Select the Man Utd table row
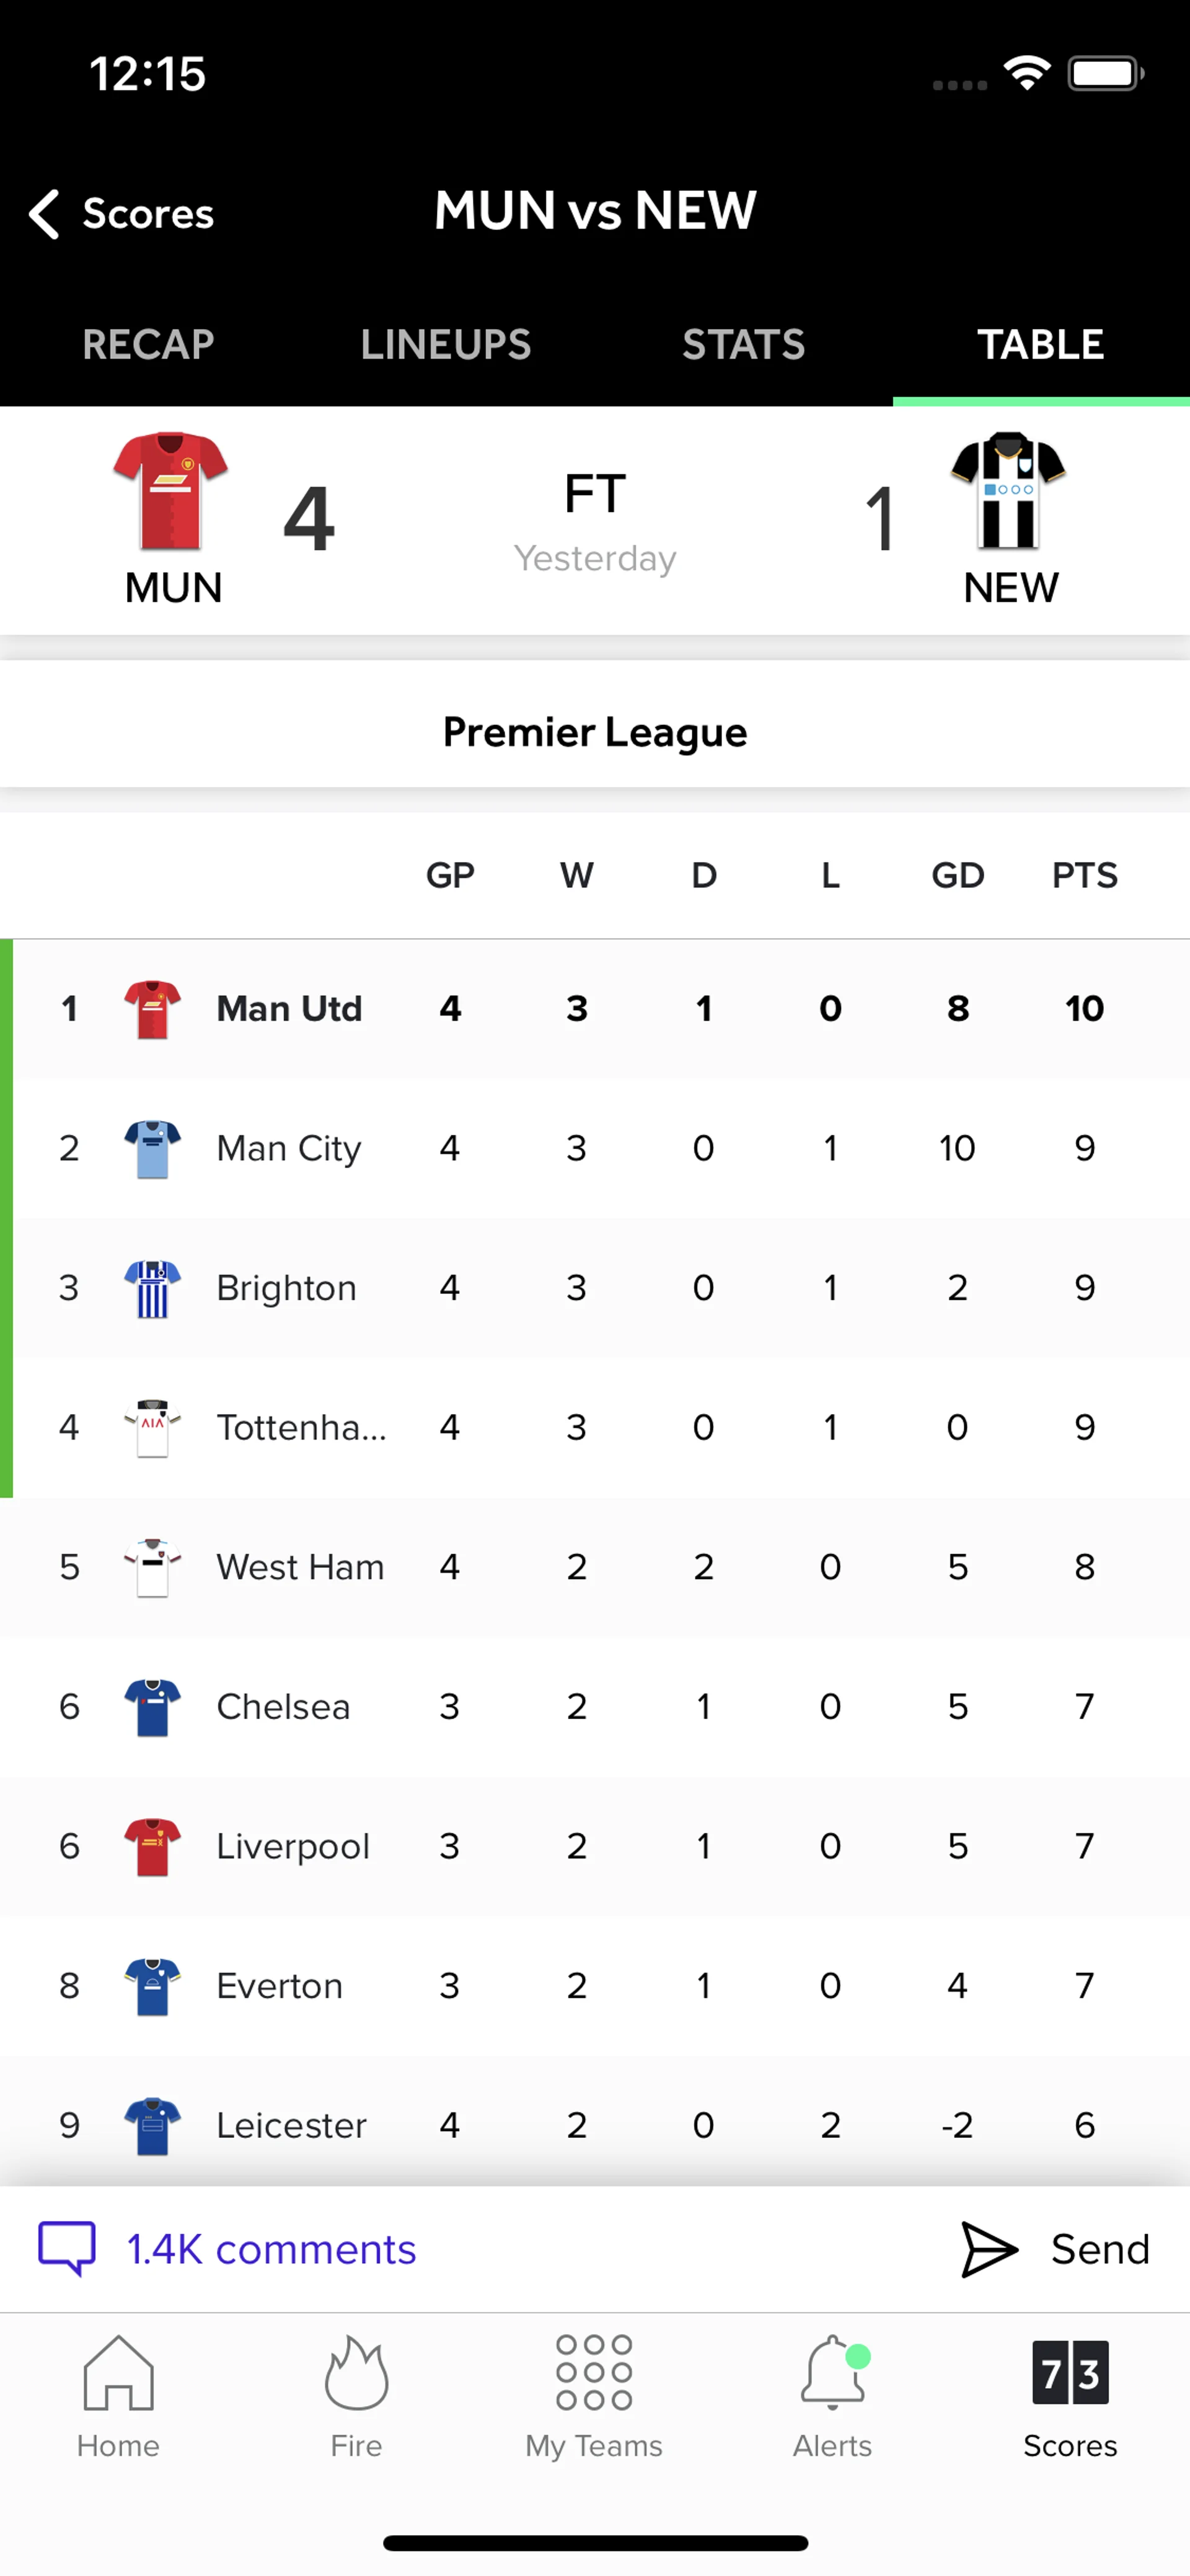1190x2576 pixels. point(595,1008)
